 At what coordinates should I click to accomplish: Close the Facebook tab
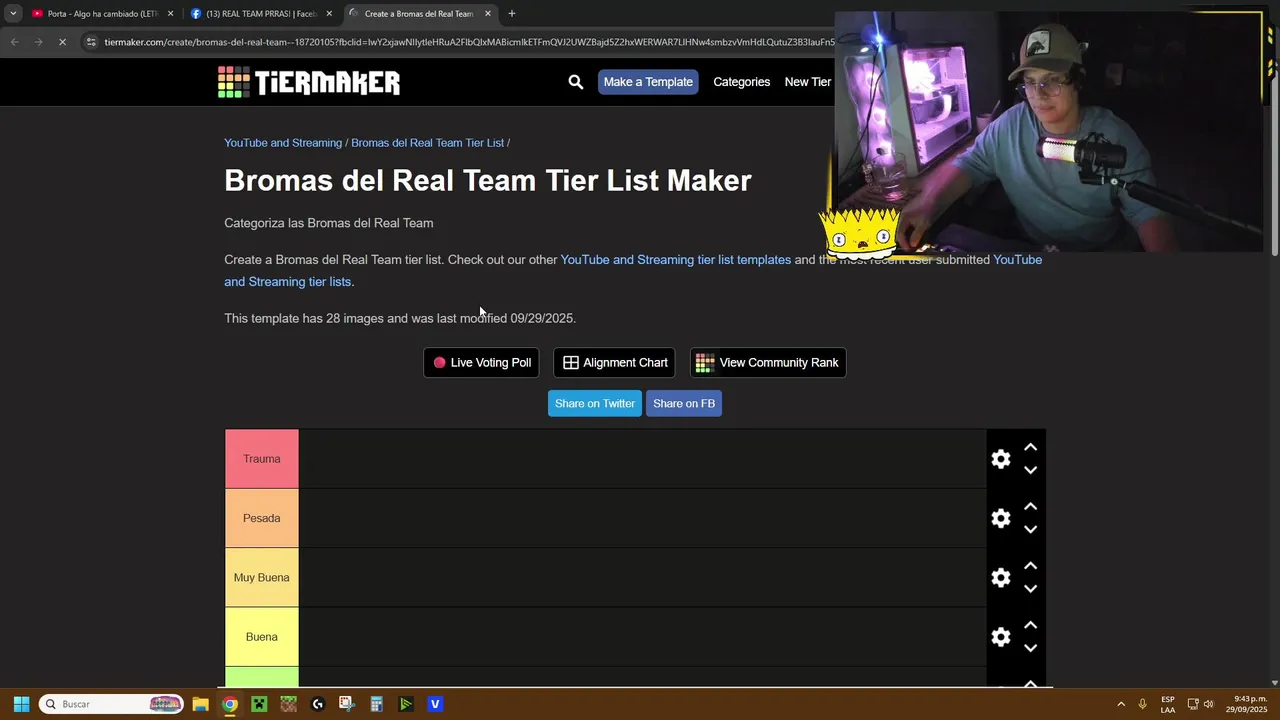pos(329,14)
